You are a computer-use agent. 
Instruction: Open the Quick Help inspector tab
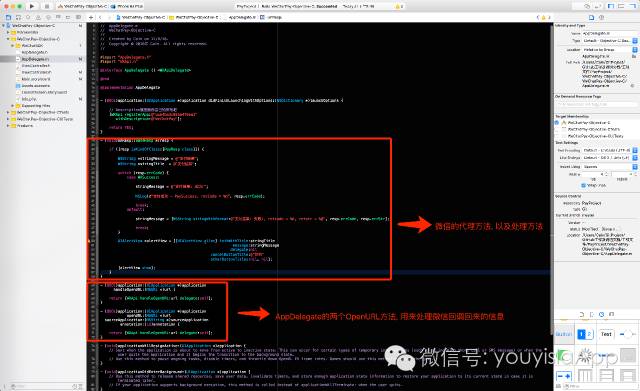[602, 18]
